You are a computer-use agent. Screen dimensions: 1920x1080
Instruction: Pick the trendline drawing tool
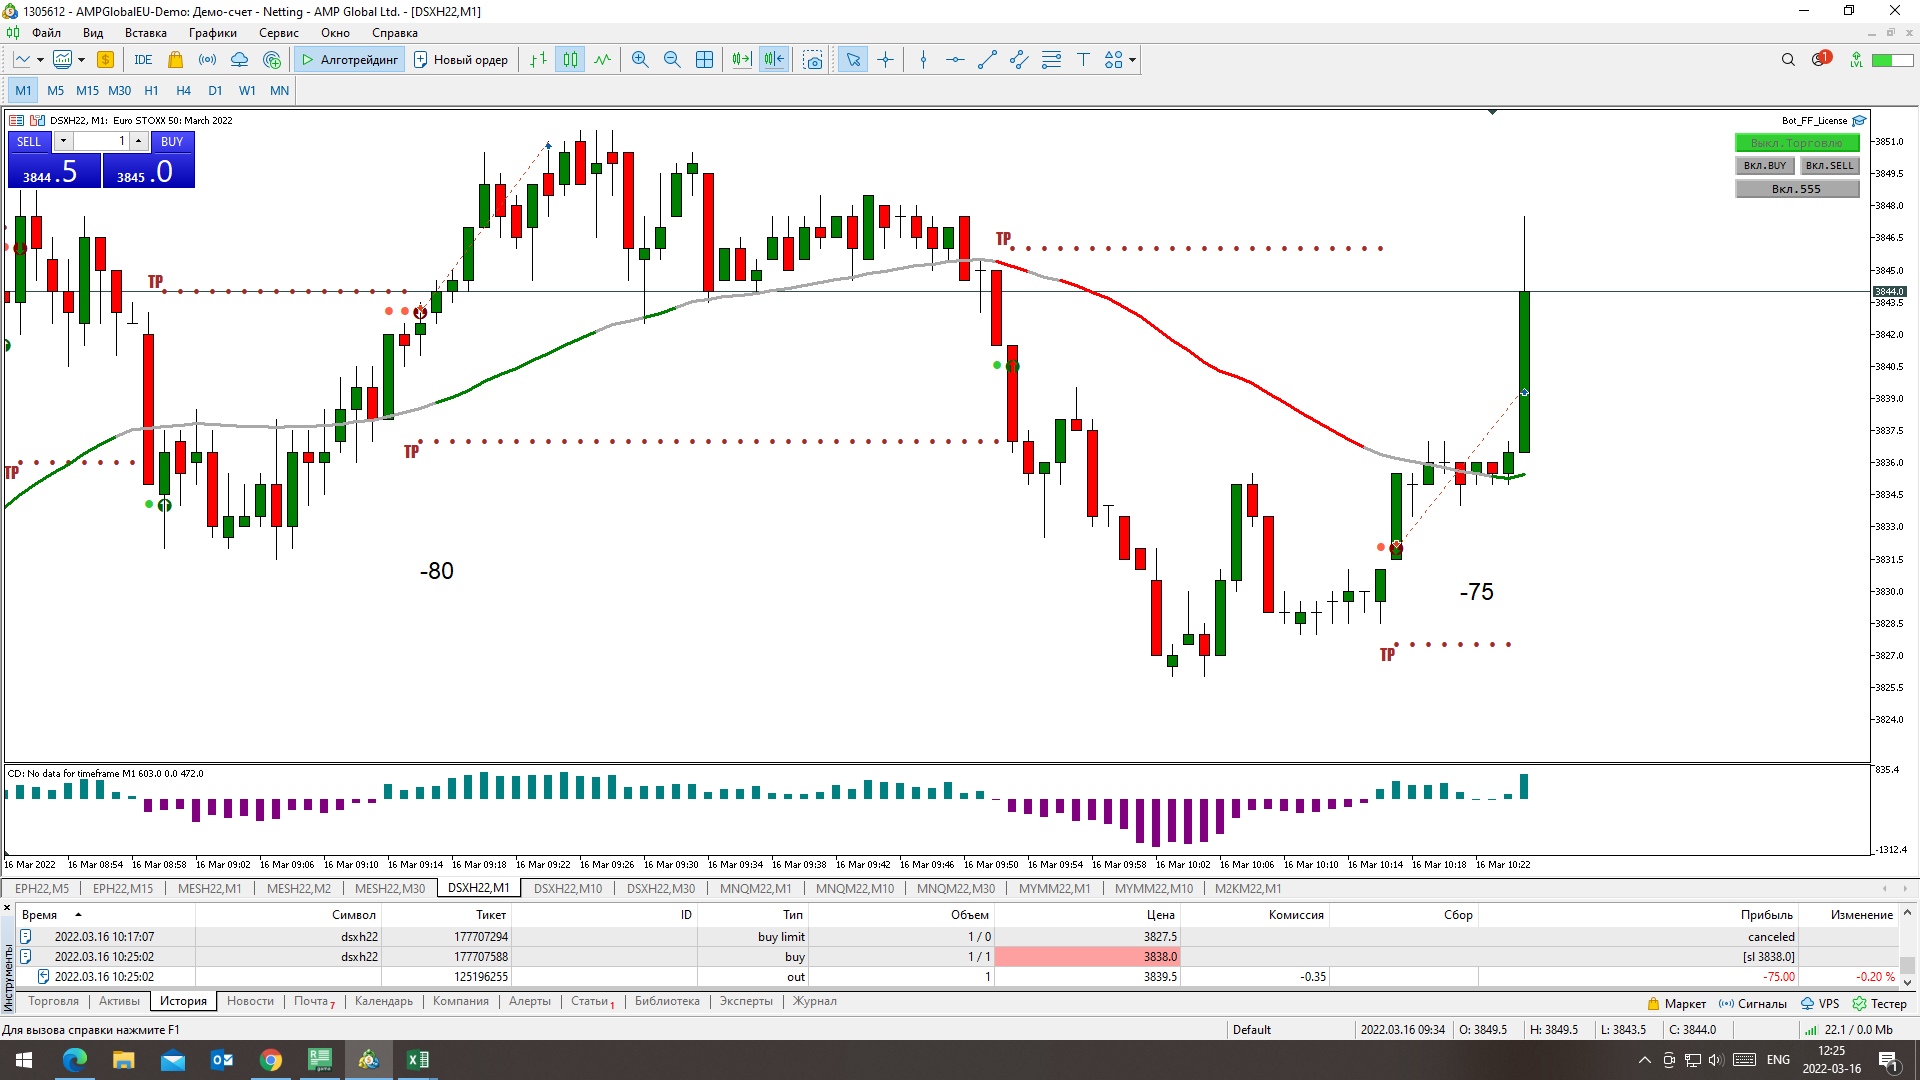coord(987,60)
